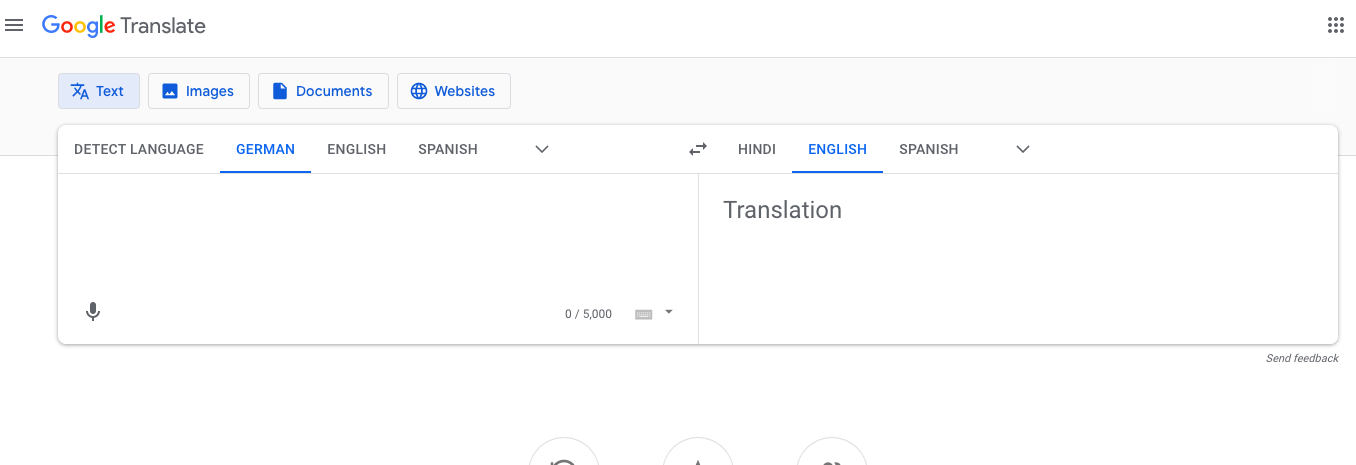Expand more source languages chevron
The width and height of the screenshot is (1356, 465).
pyautogui.click(x=542, y=149)
